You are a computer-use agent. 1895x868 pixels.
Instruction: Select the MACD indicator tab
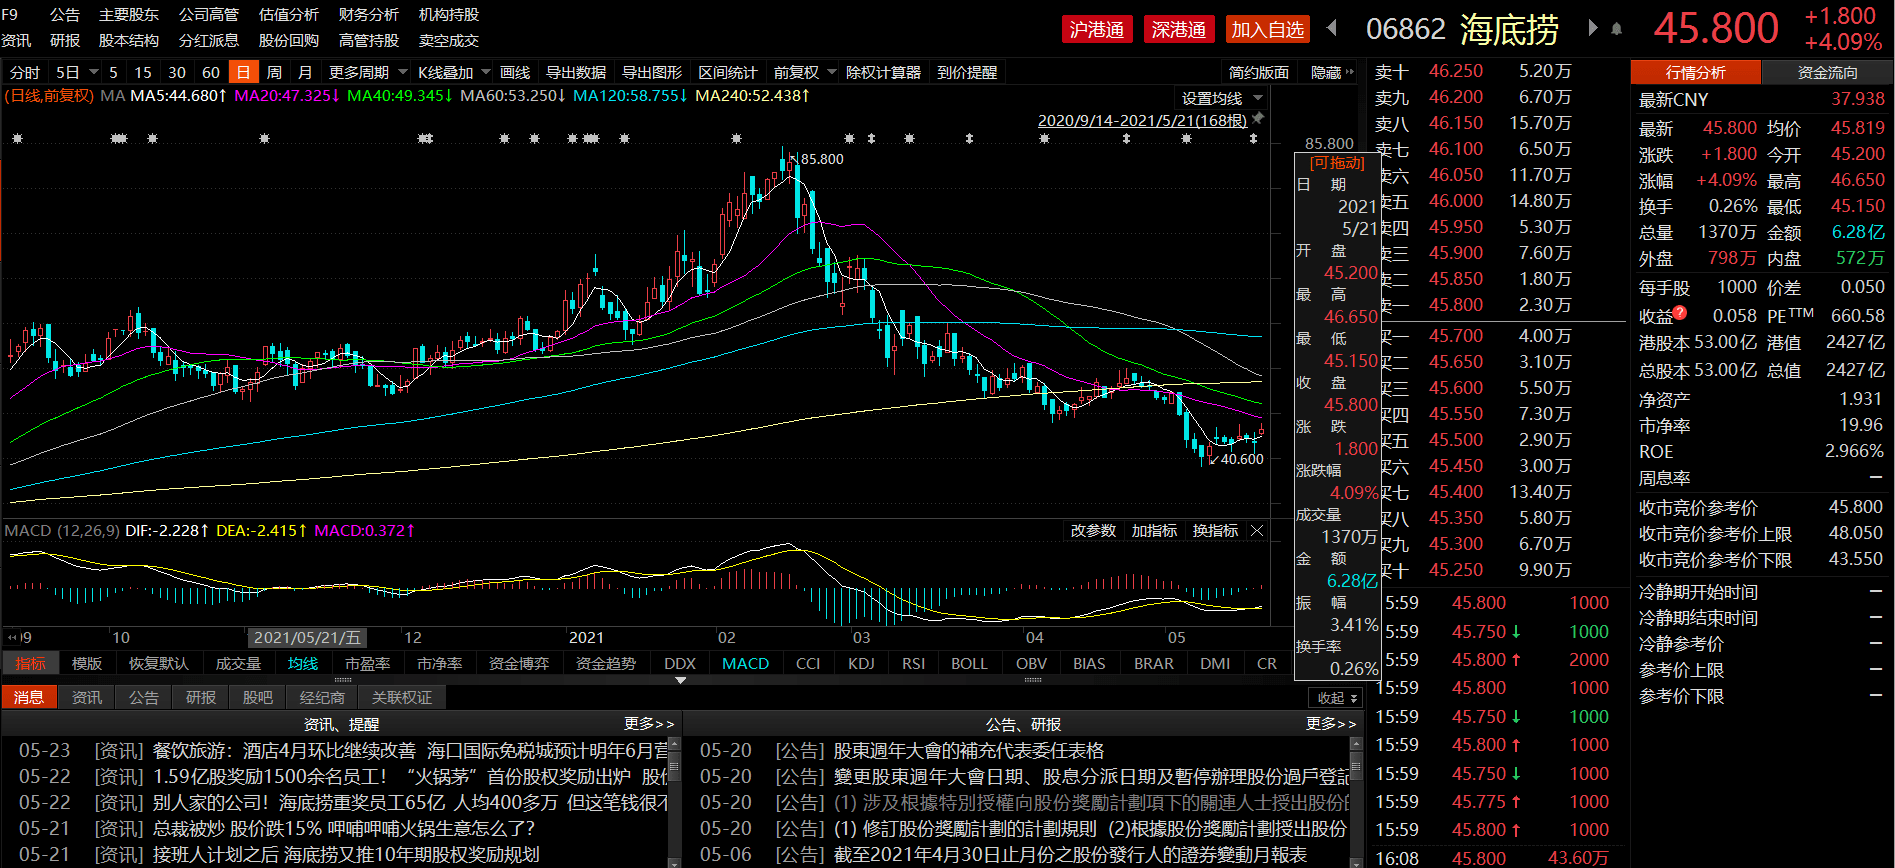(x=745, y=663)
